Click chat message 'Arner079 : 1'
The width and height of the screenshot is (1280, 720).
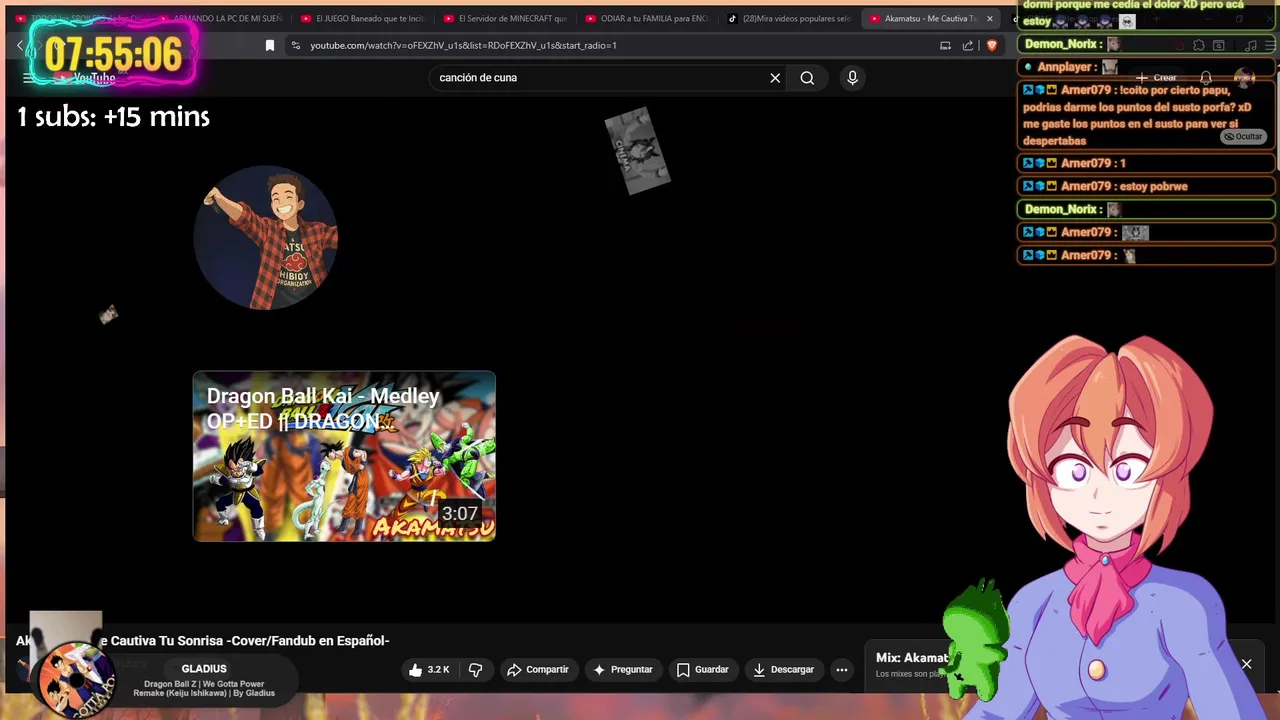click(1146, 163)
